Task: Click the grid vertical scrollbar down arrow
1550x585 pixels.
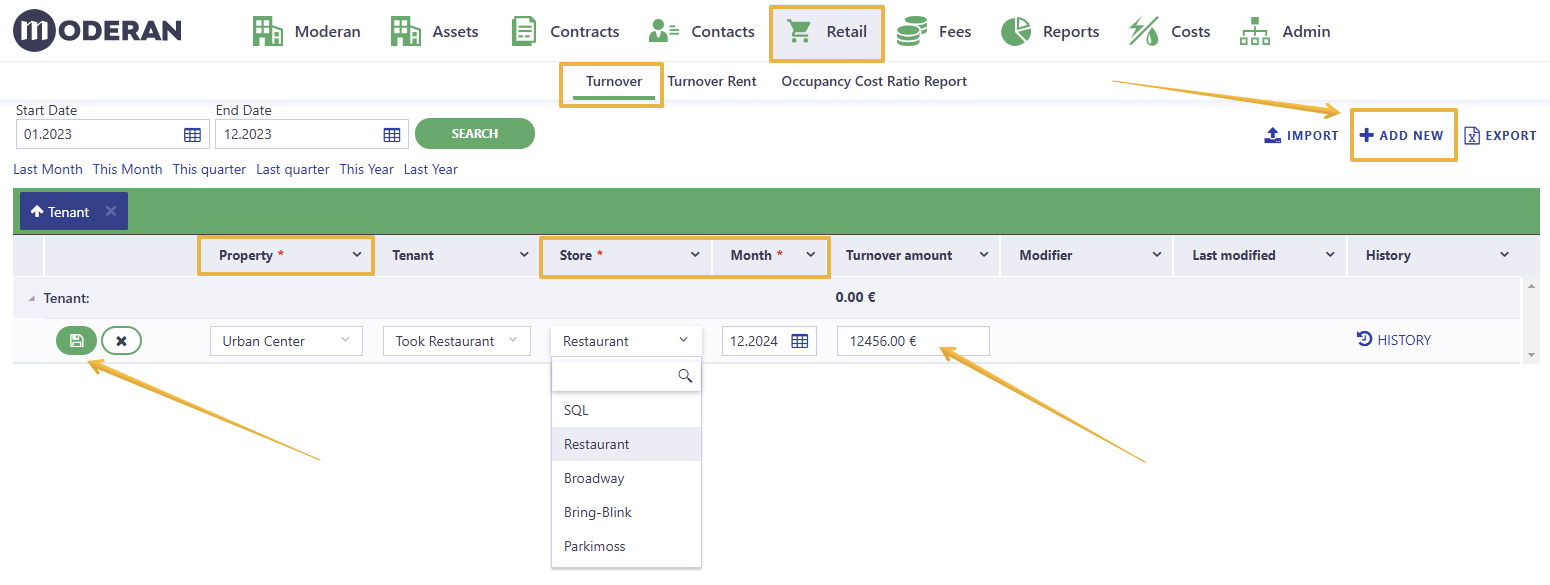Action: tap(1530, 355)
